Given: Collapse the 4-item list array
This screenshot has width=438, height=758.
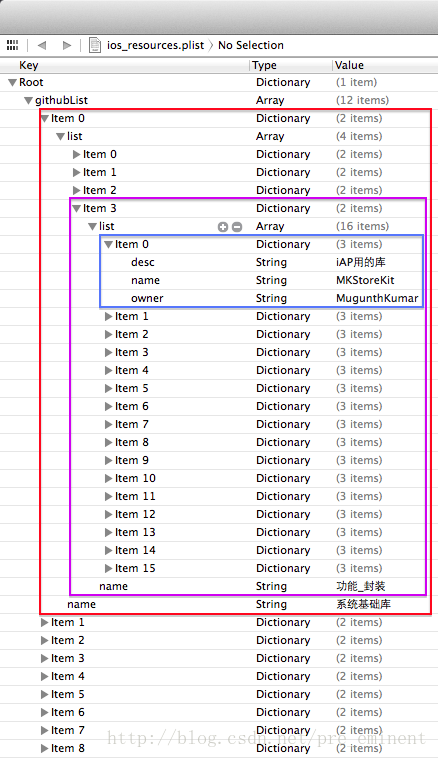Looking at the screenshot, I should (61, 136).
